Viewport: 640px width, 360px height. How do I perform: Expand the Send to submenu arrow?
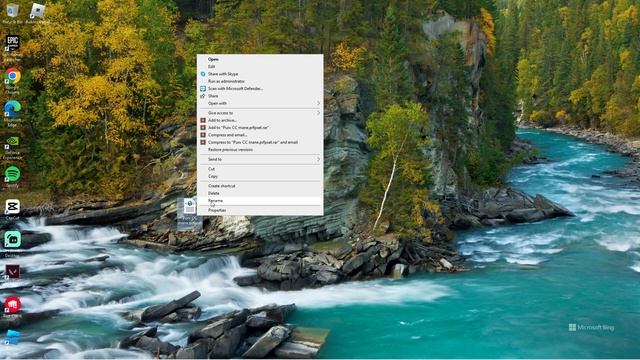coord(318,160)
